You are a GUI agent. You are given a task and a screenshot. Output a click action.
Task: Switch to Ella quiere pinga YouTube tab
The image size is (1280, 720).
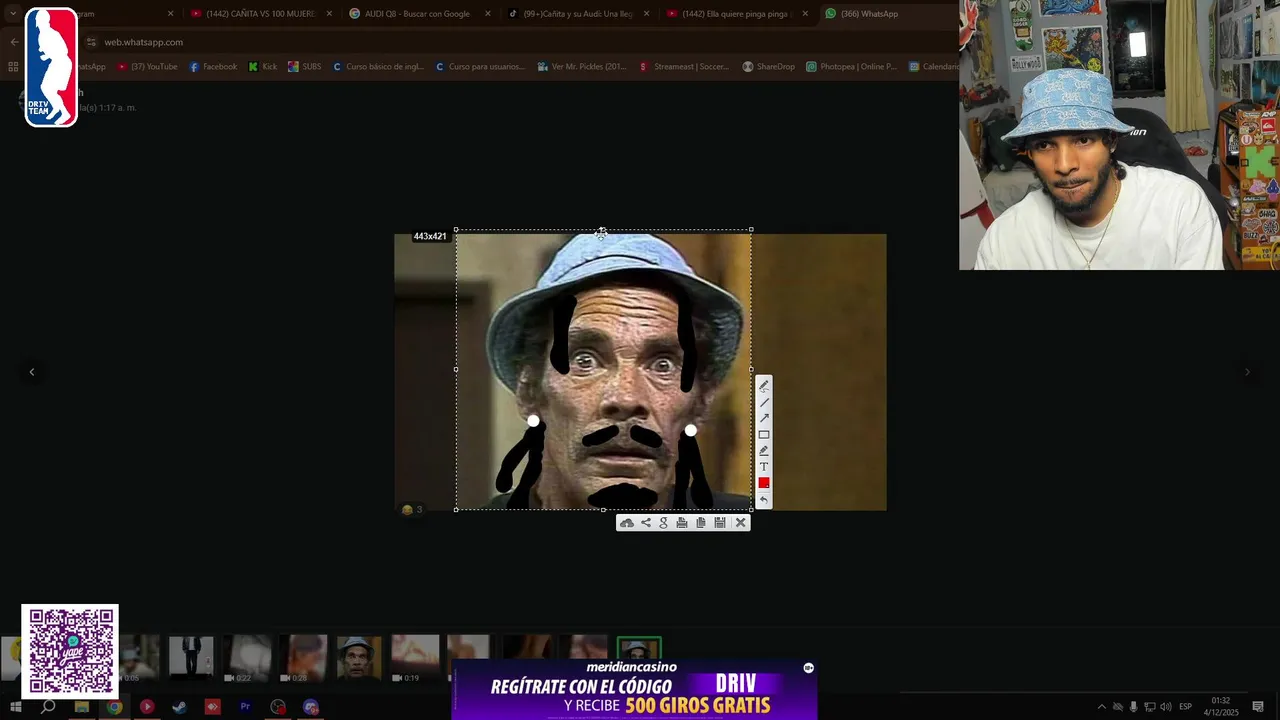[737, 14]
